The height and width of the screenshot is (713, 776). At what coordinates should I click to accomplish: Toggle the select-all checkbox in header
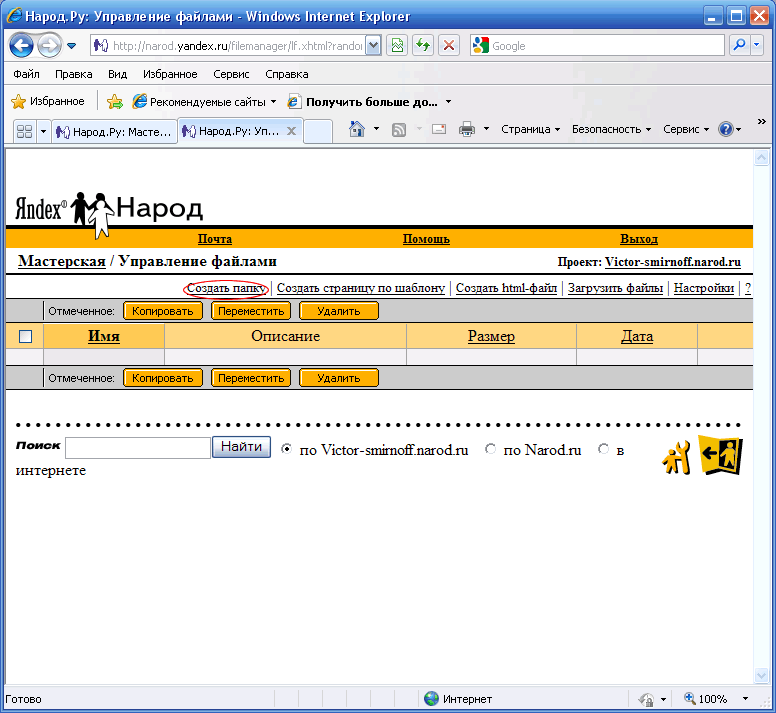[x=25, y=336]
